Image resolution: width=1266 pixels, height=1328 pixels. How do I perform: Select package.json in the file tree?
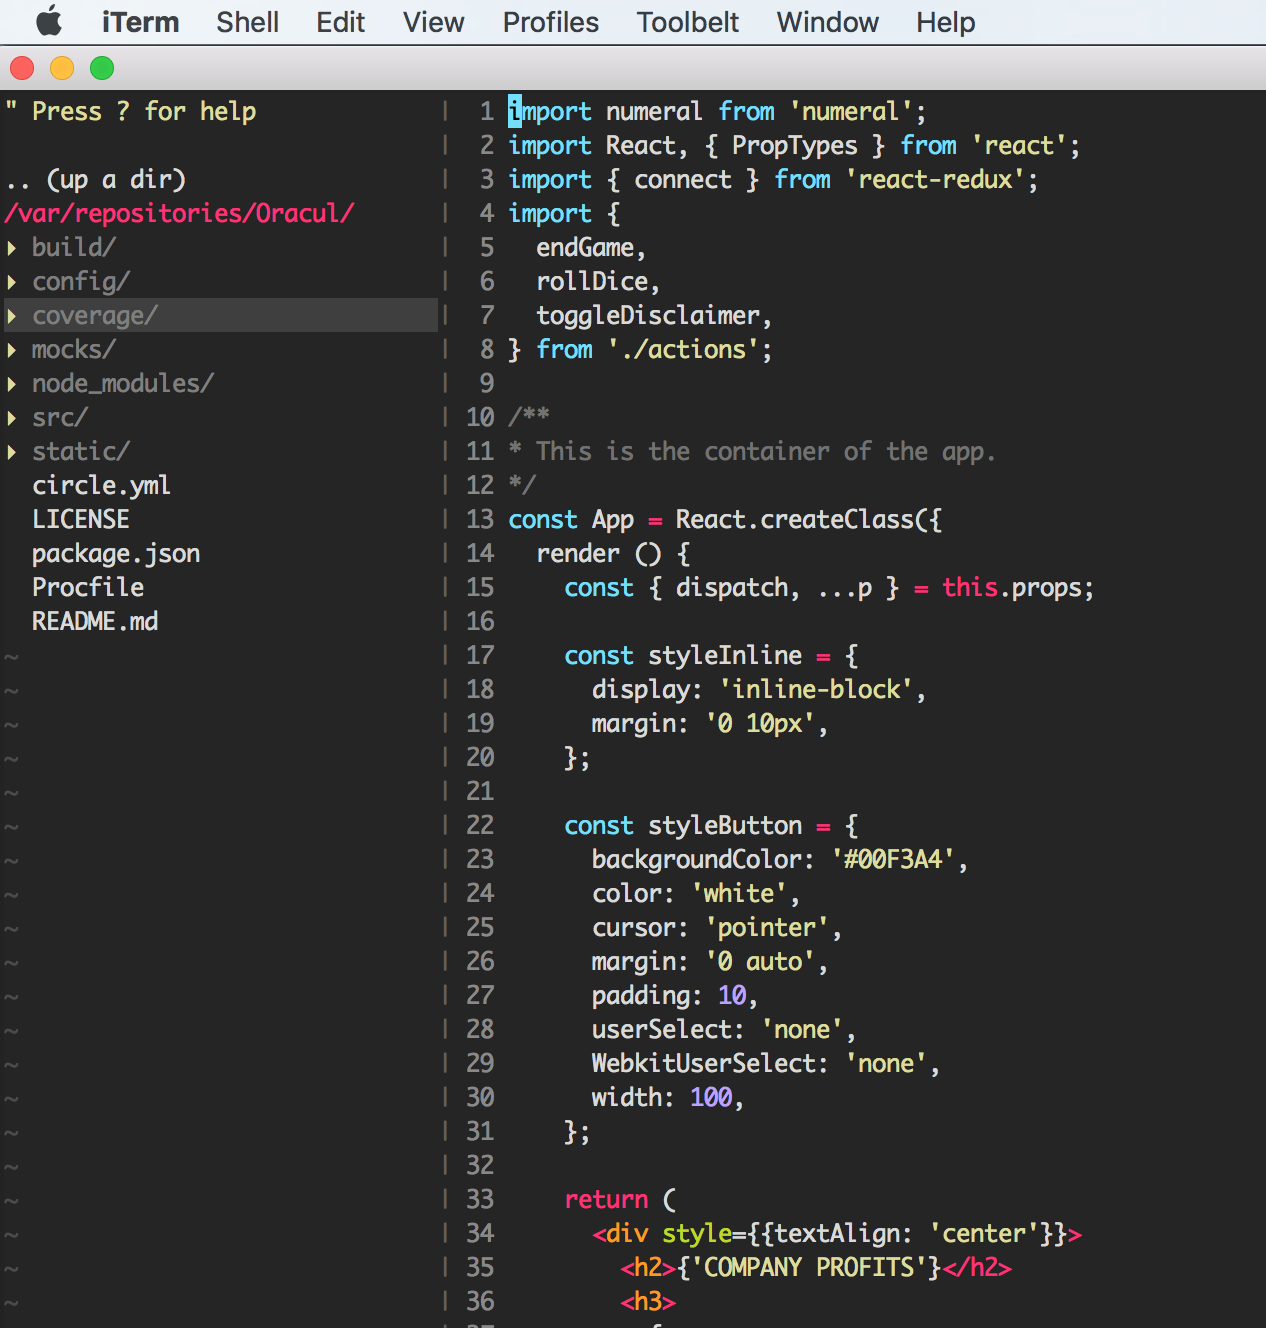[x=116, y=554]
